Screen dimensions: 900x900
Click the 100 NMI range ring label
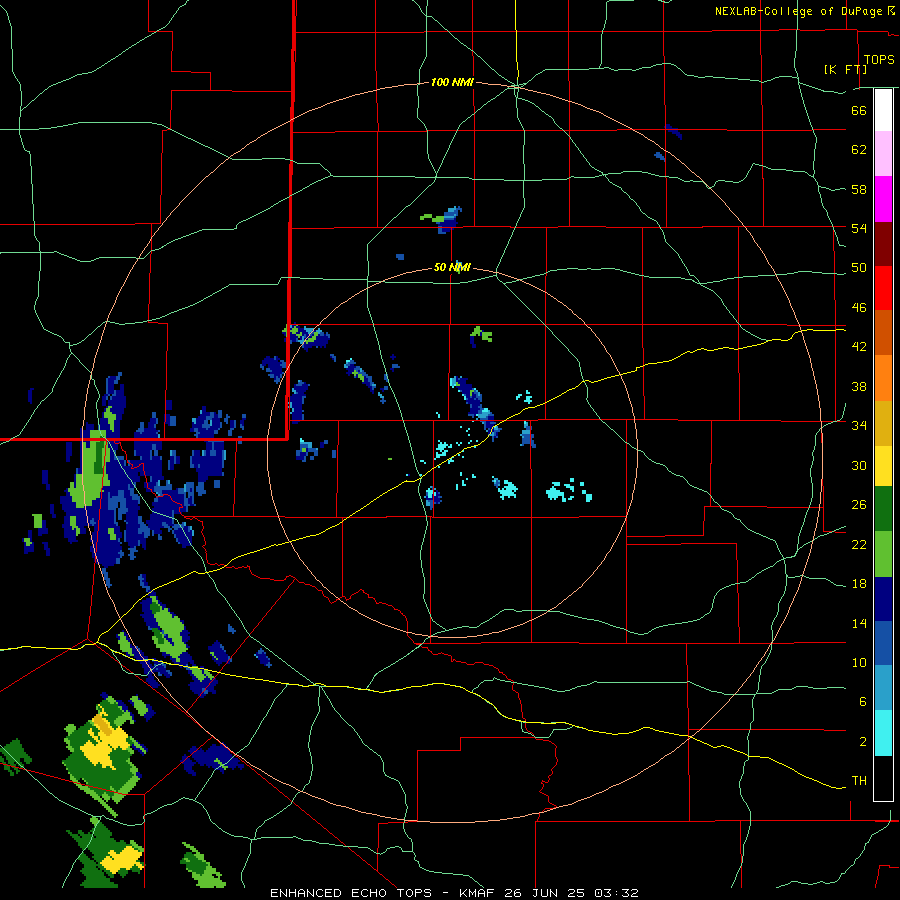(x=452, y=82)
